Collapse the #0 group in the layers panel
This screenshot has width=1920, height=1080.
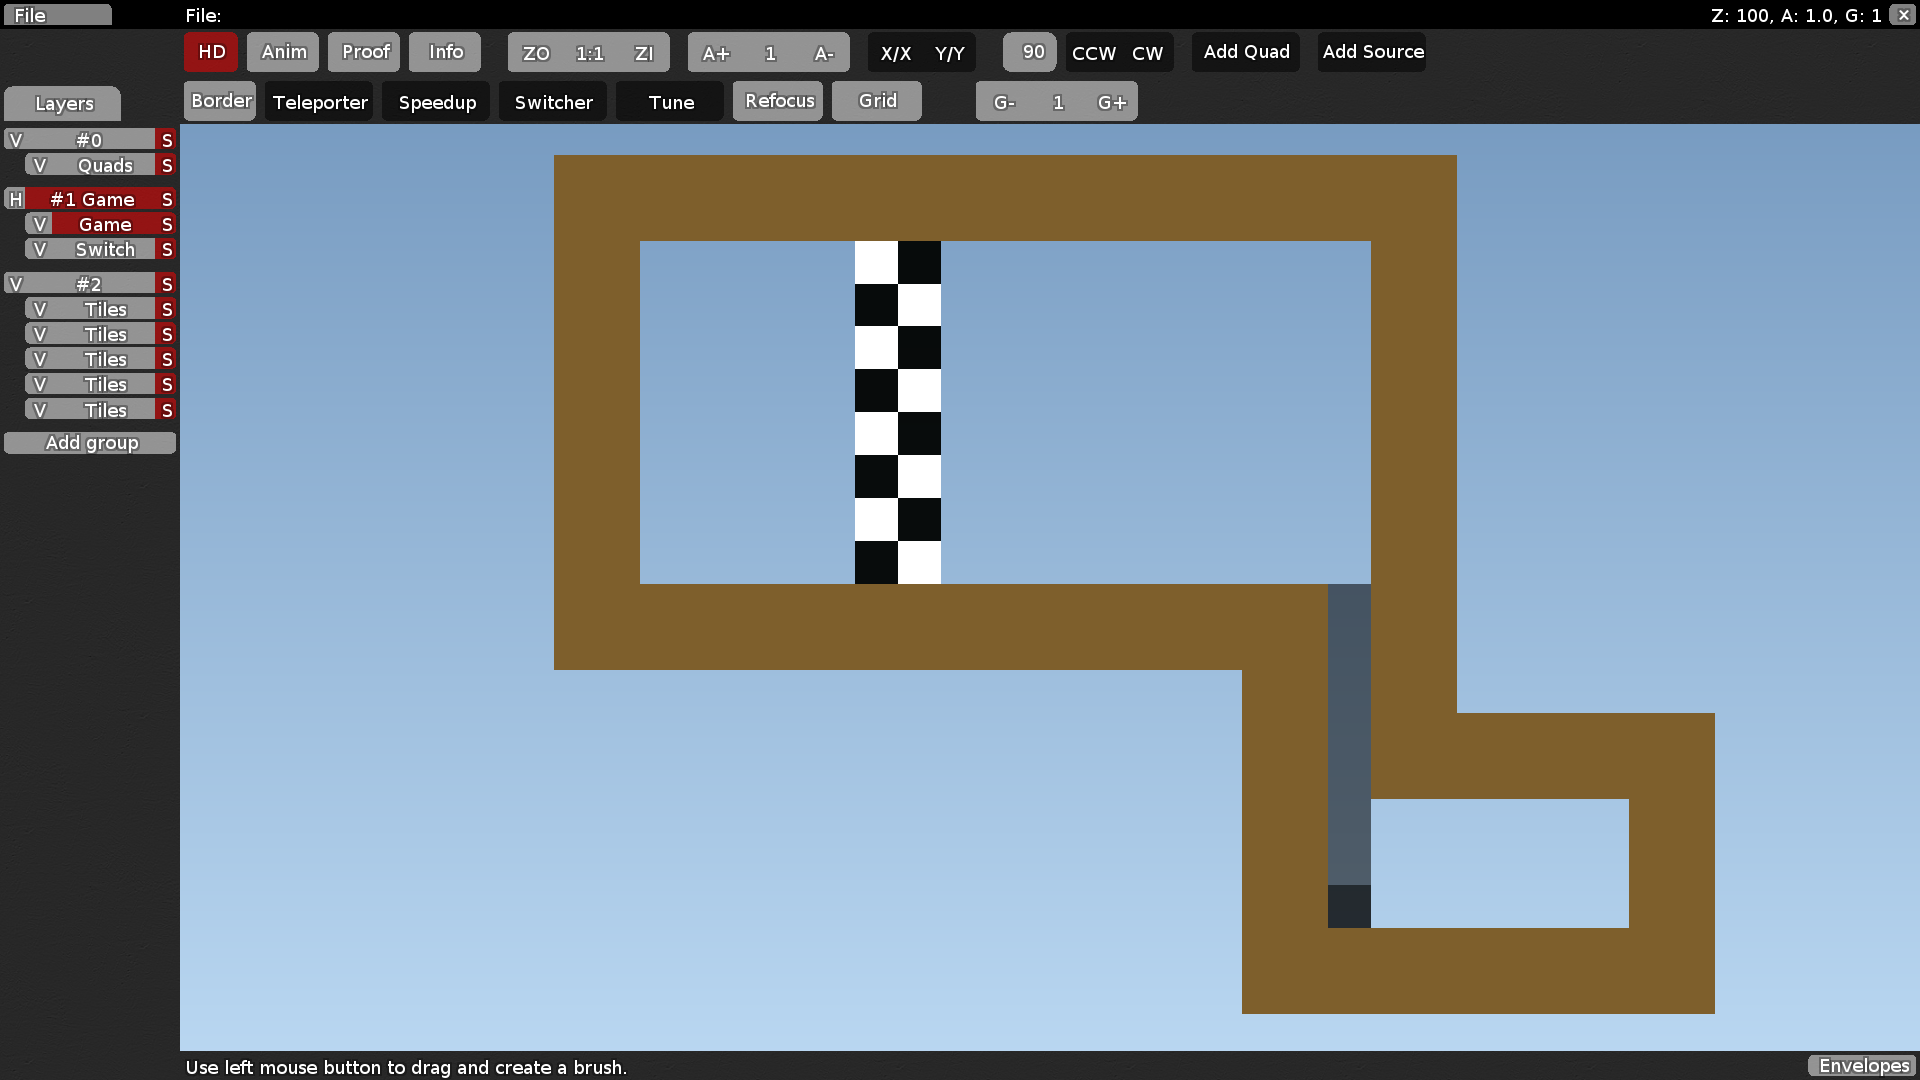(x=15, y=140)
